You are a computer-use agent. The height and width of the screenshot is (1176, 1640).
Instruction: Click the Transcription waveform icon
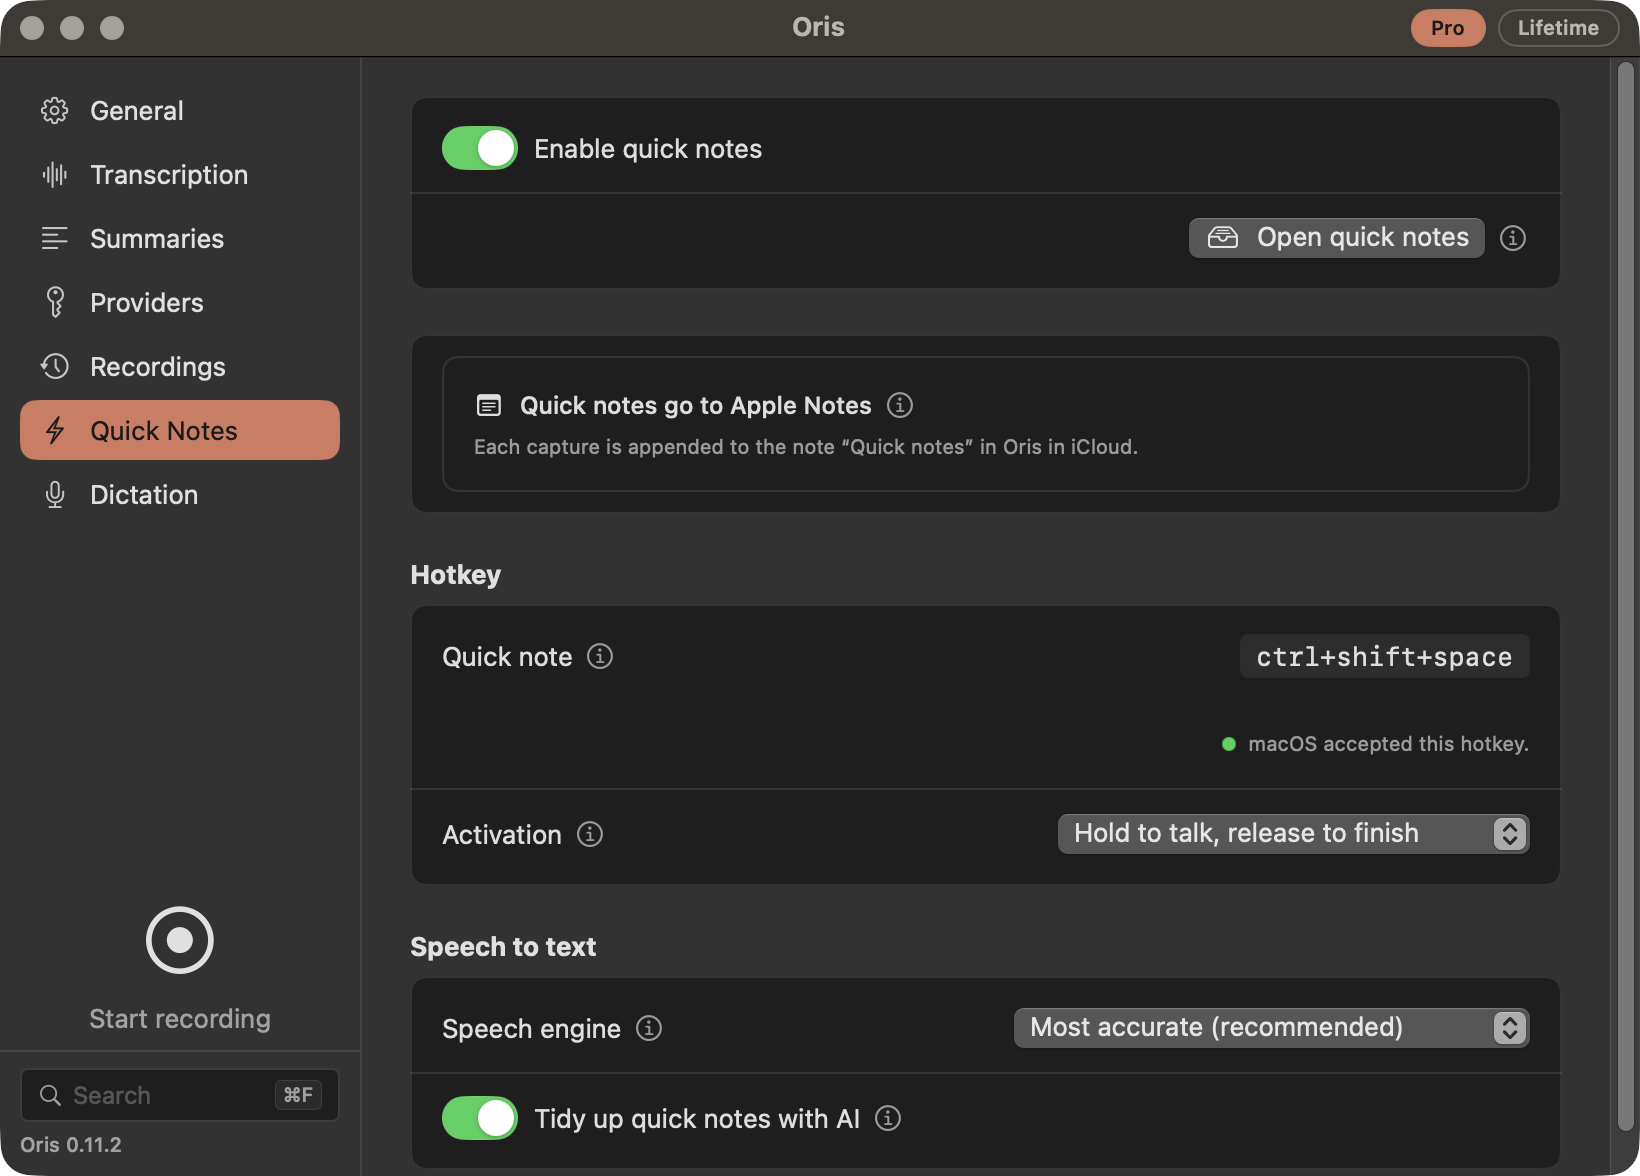(x=55, y=175)
